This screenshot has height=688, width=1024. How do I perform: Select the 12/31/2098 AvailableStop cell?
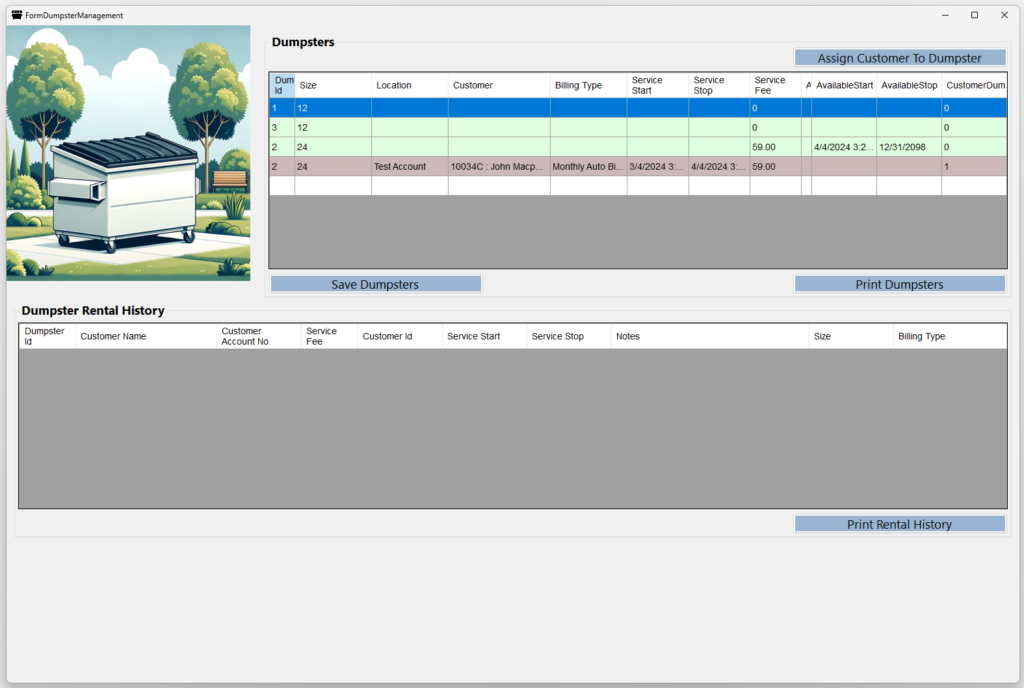point(908,147)
